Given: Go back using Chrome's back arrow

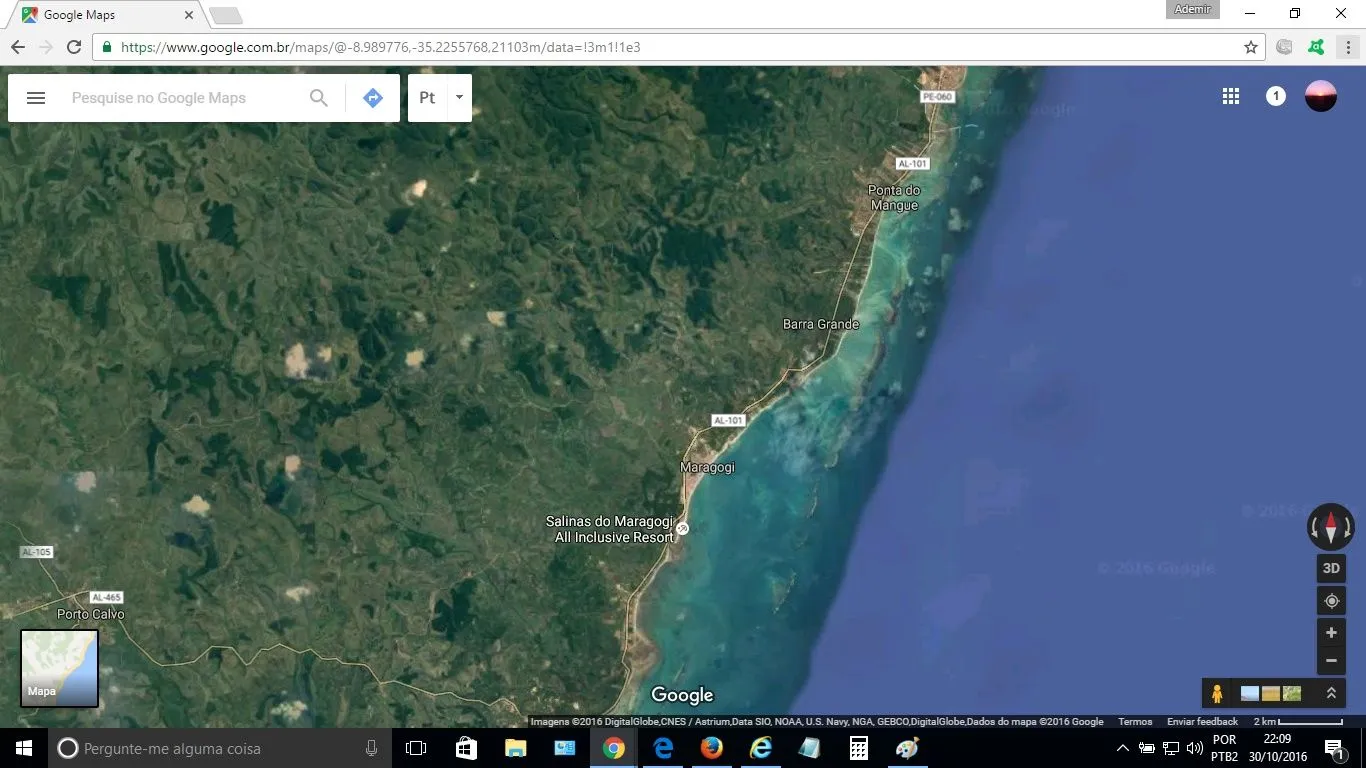Looking at the screenshot, I should 17,47.
